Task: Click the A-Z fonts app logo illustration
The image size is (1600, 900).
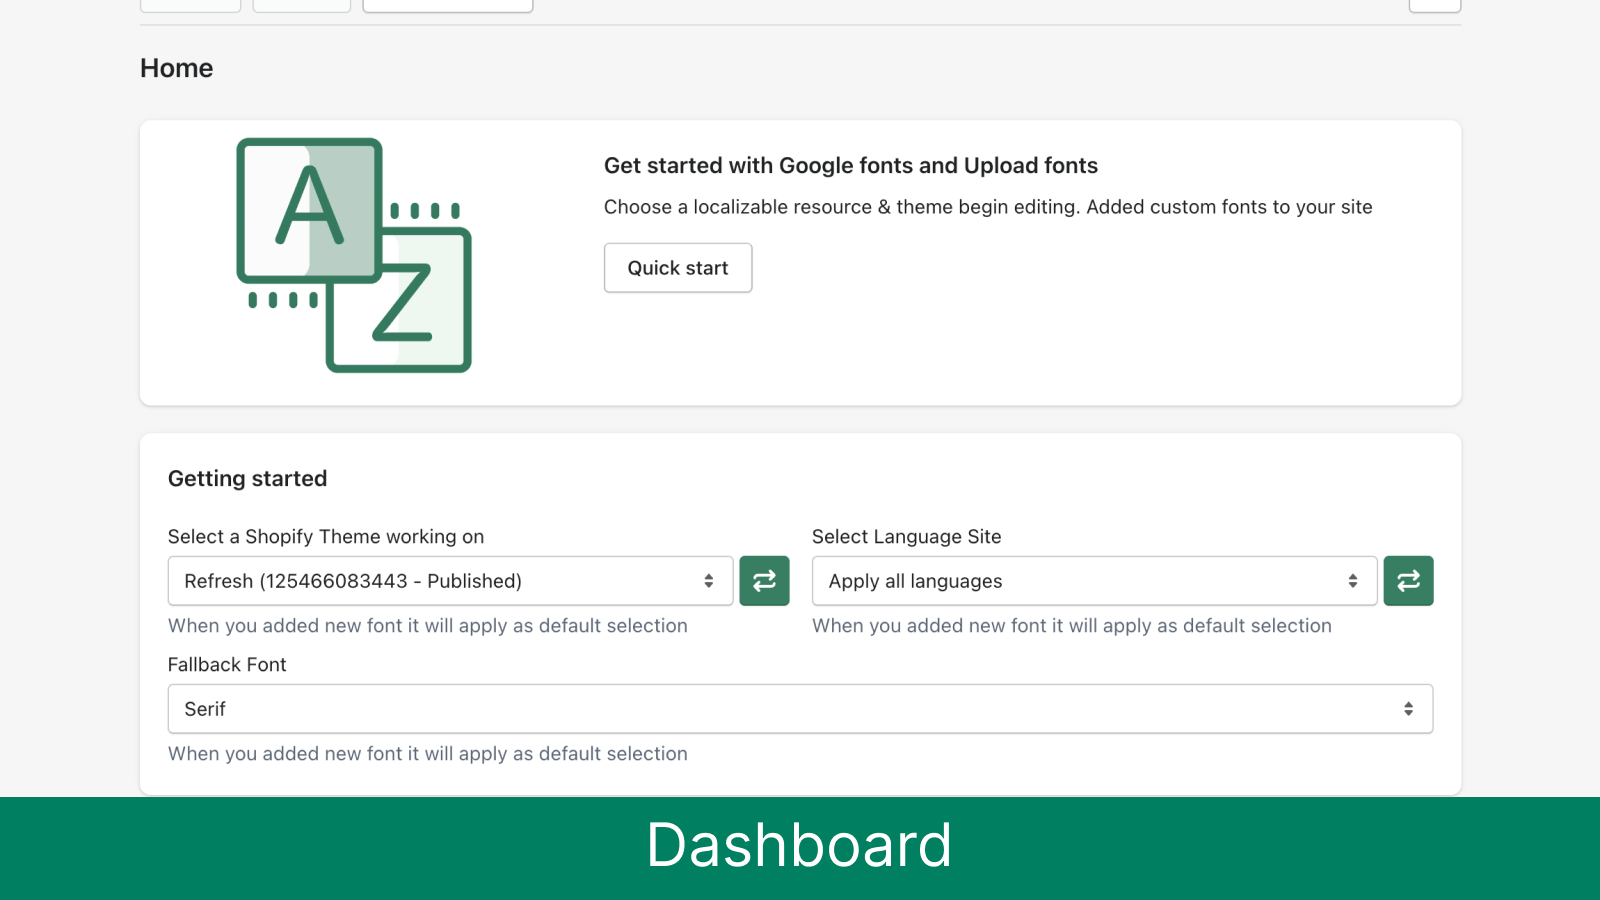Action: pos(355,257)
